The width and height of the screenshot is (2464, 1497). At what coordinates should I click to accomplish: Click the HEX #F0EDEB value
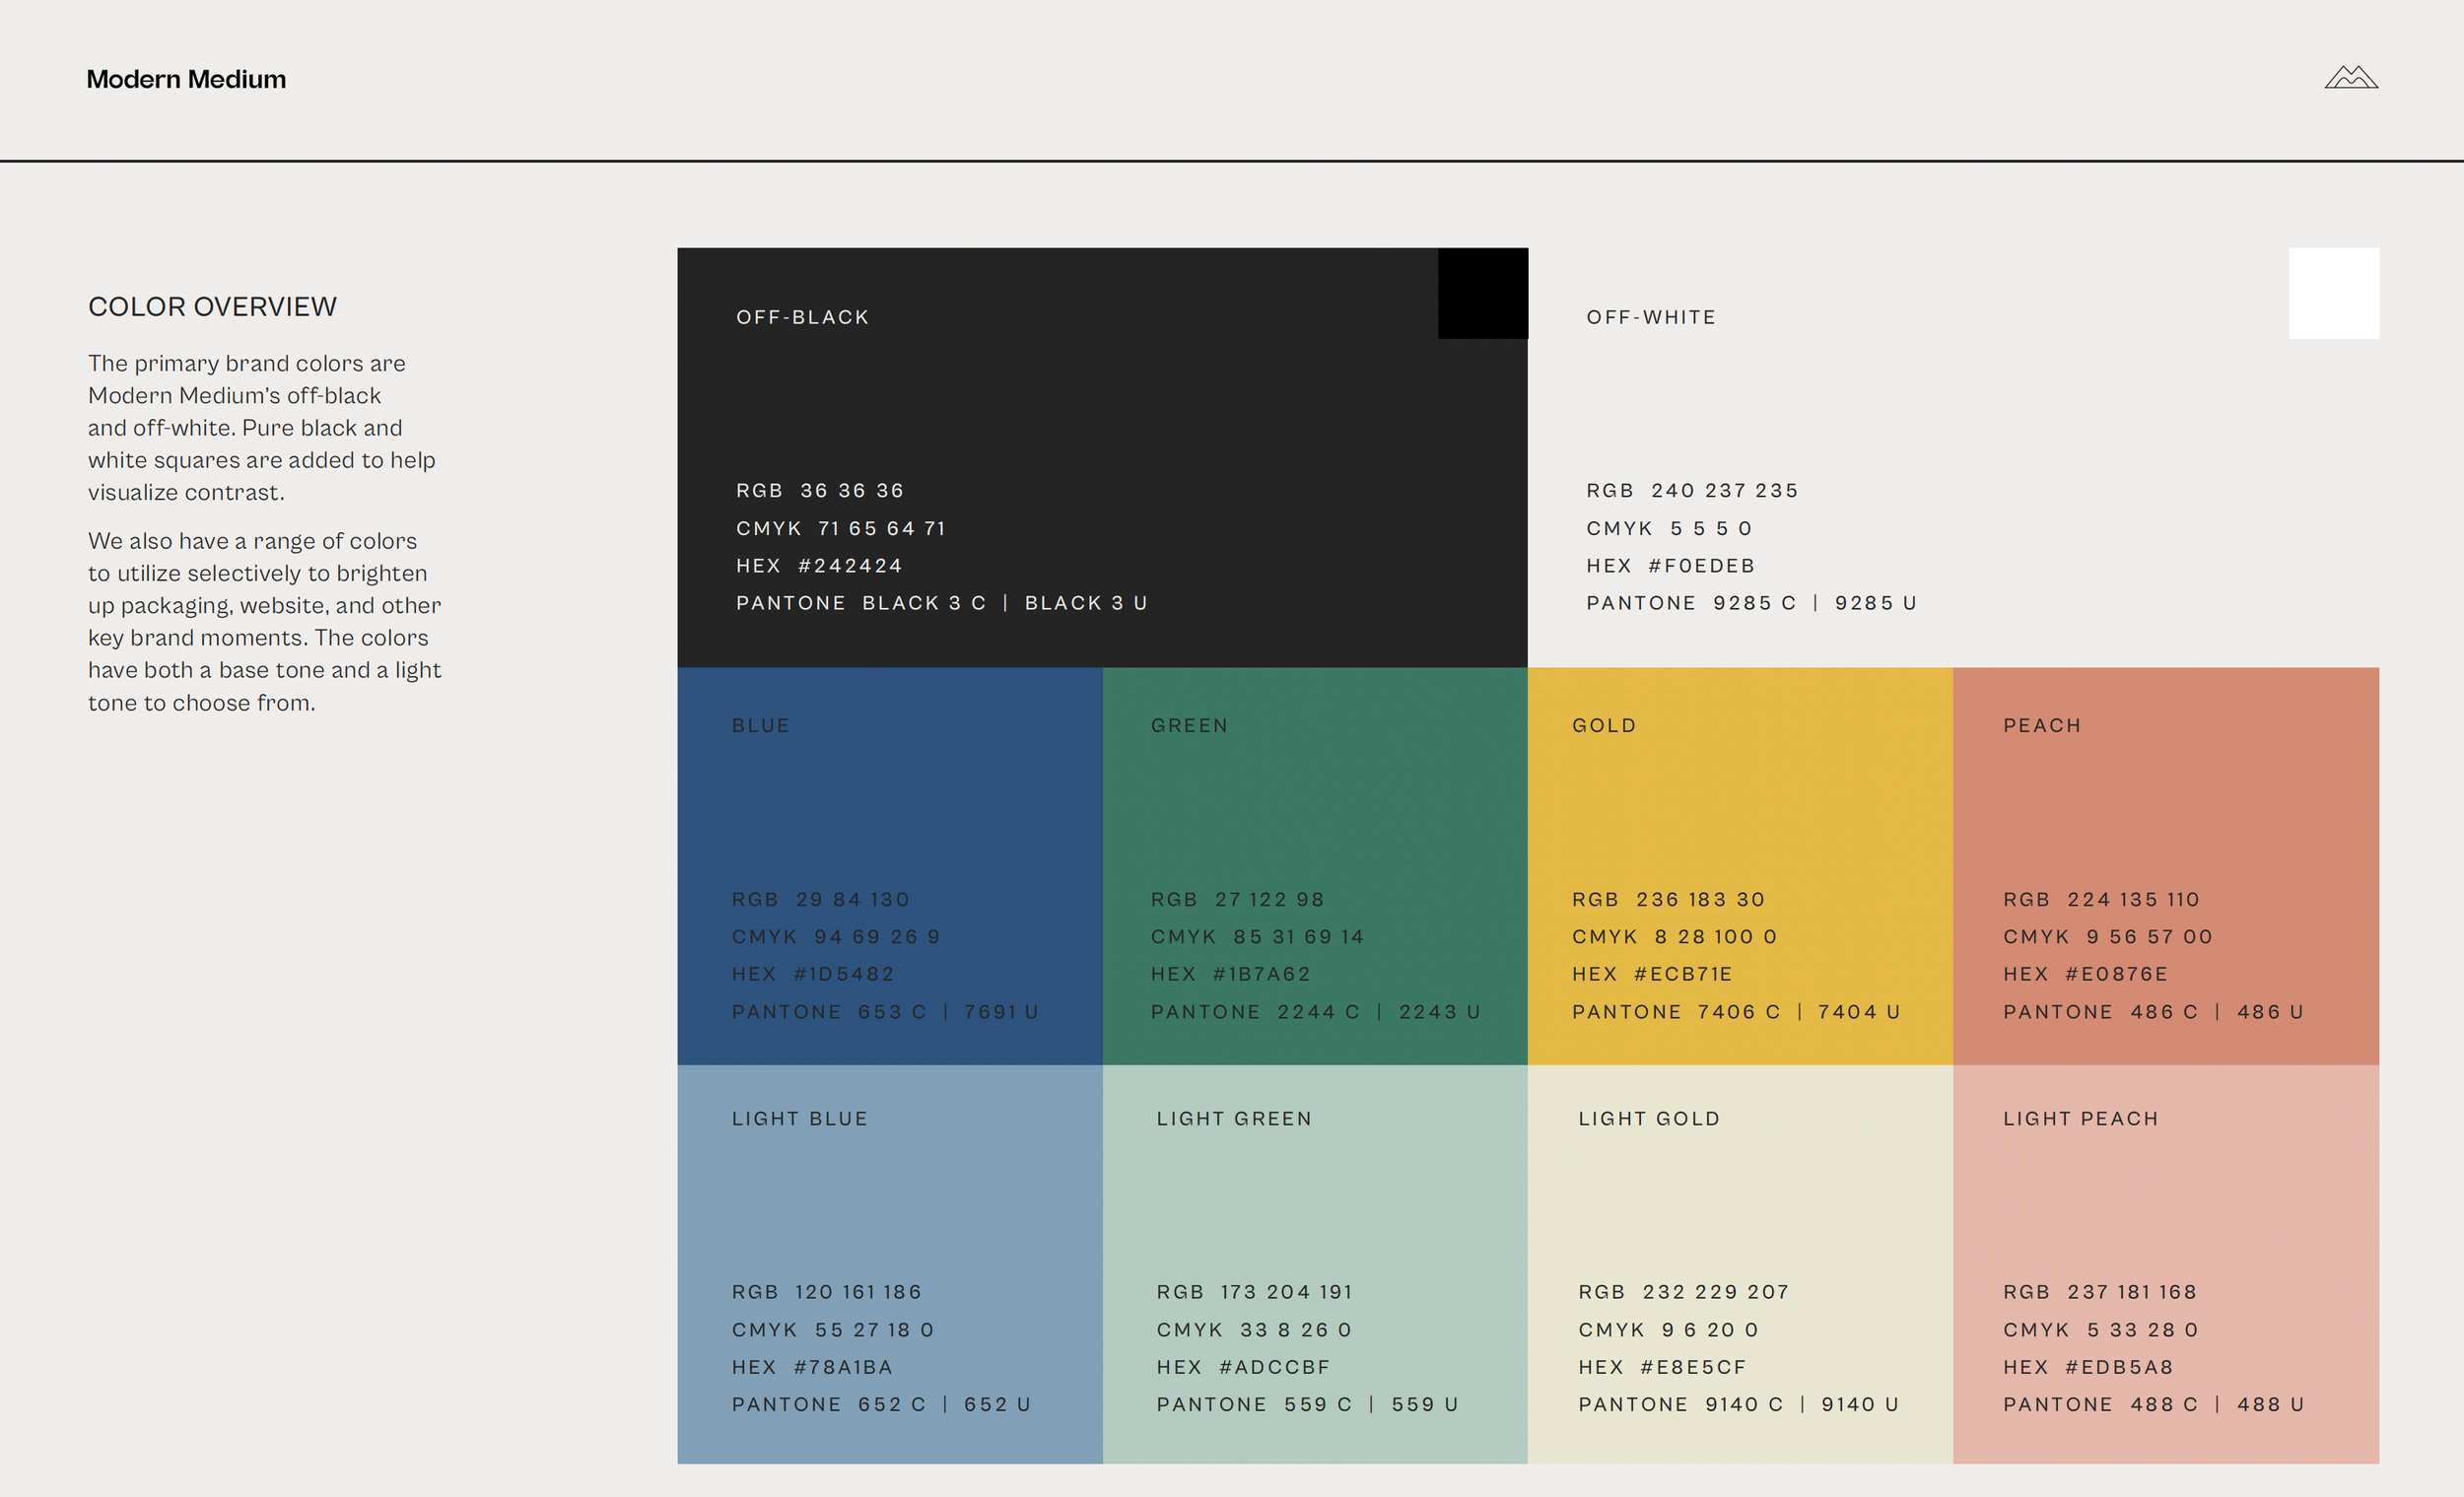click(1670, 566)
